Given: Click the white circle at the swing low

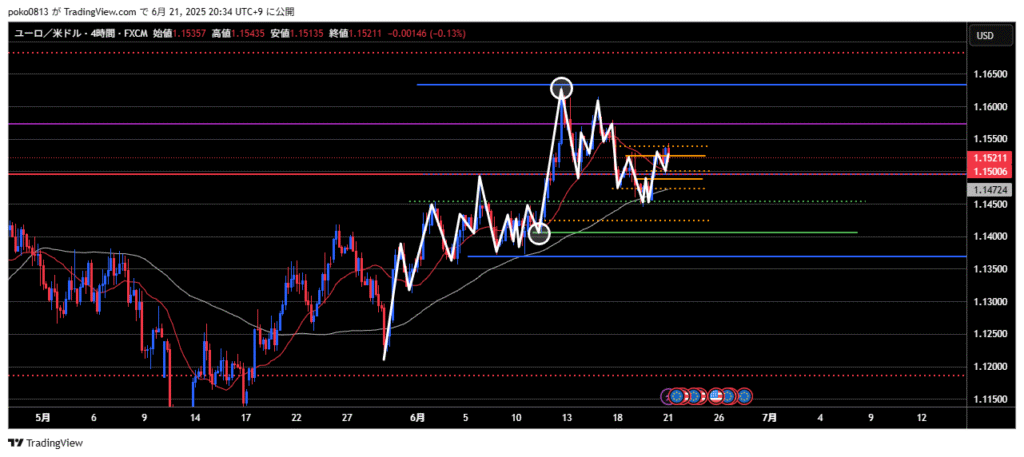Looking at the screenshot, I should coord(539,234).
